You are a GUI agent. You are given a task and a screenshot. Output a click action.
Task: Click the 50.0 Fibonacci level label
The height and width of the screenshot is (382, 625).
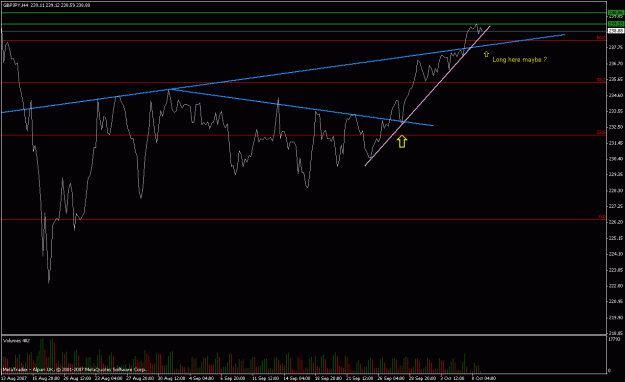pos(601,37)
